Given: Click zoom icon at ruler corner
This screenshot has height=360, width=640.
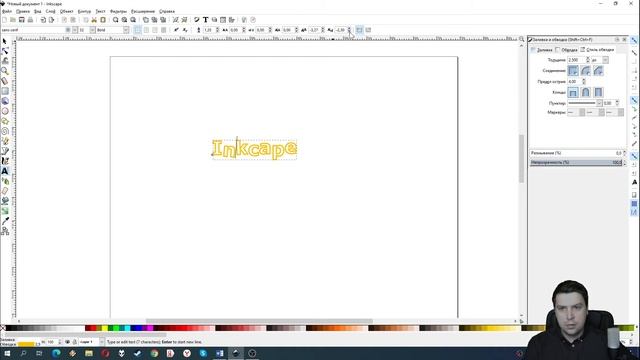Looking at the screenshot, I should 521,39.
